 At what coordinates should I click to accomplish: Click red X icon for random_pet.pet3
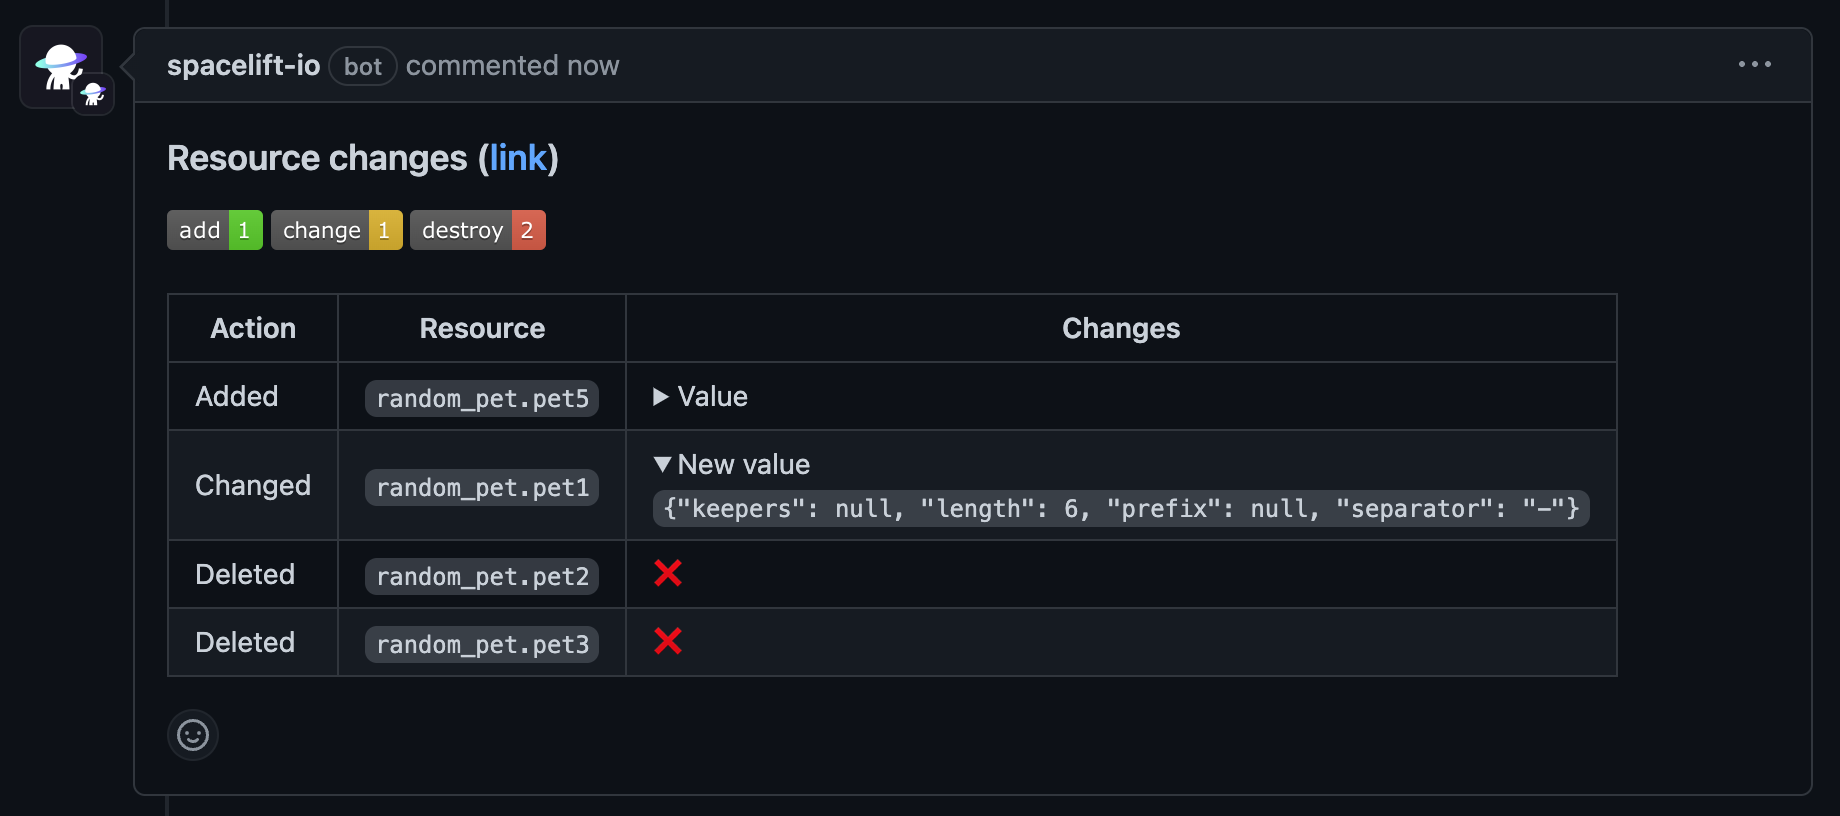668,641
